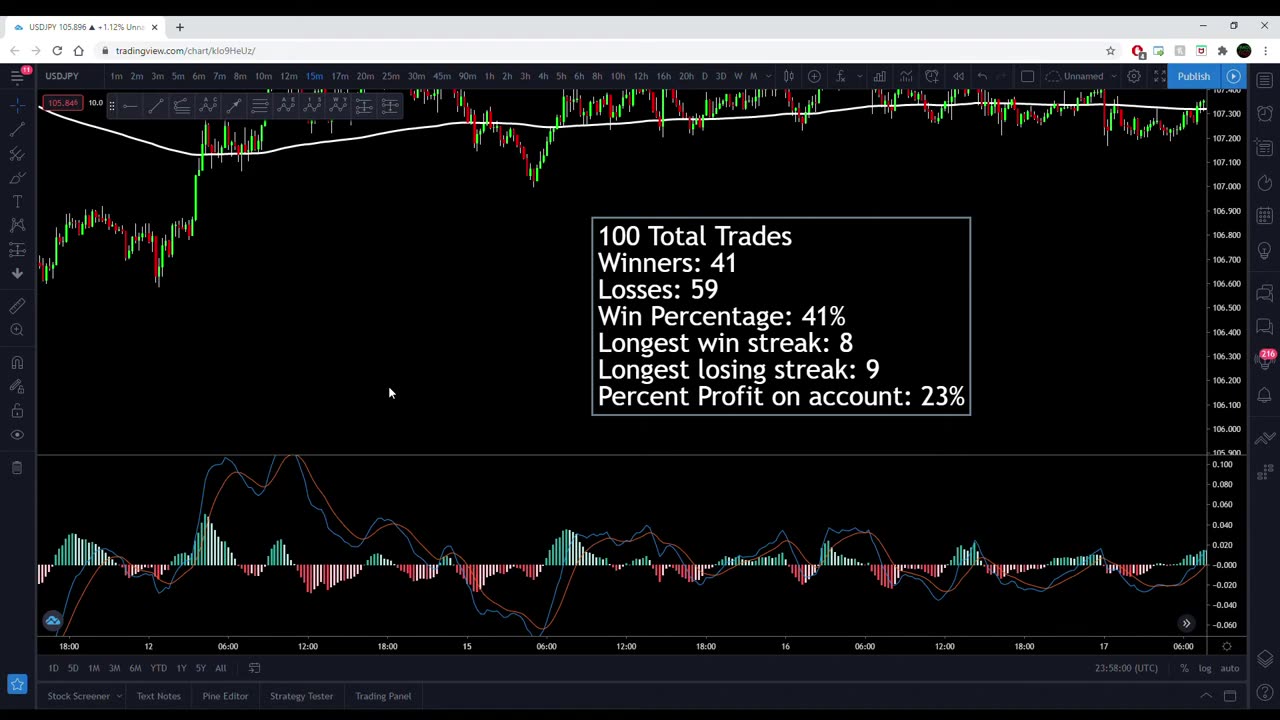
Task: Select the trend line drawing tool in left sidebar
Action: pyautogui.click(x=17, y=129)
